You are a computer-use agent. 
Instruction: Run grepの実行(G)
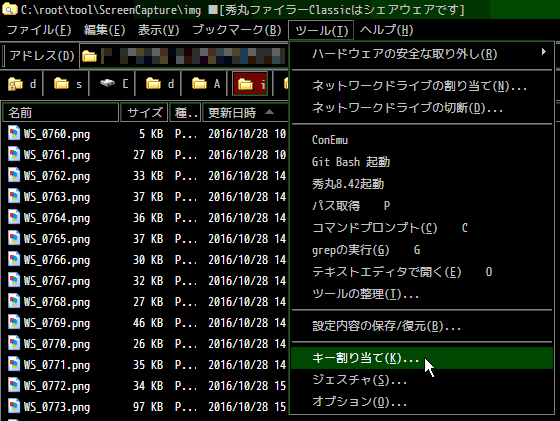422,250
